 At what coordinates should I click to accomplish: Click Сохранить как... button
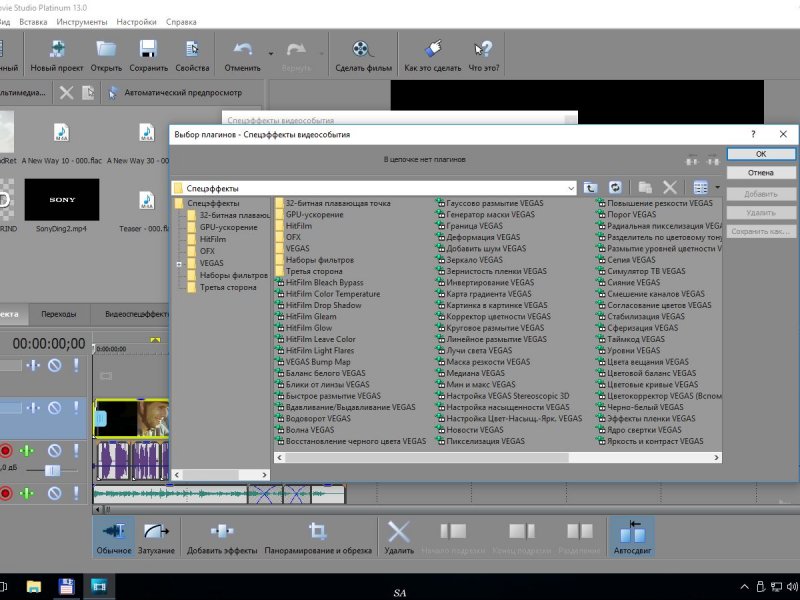point(761,232)
